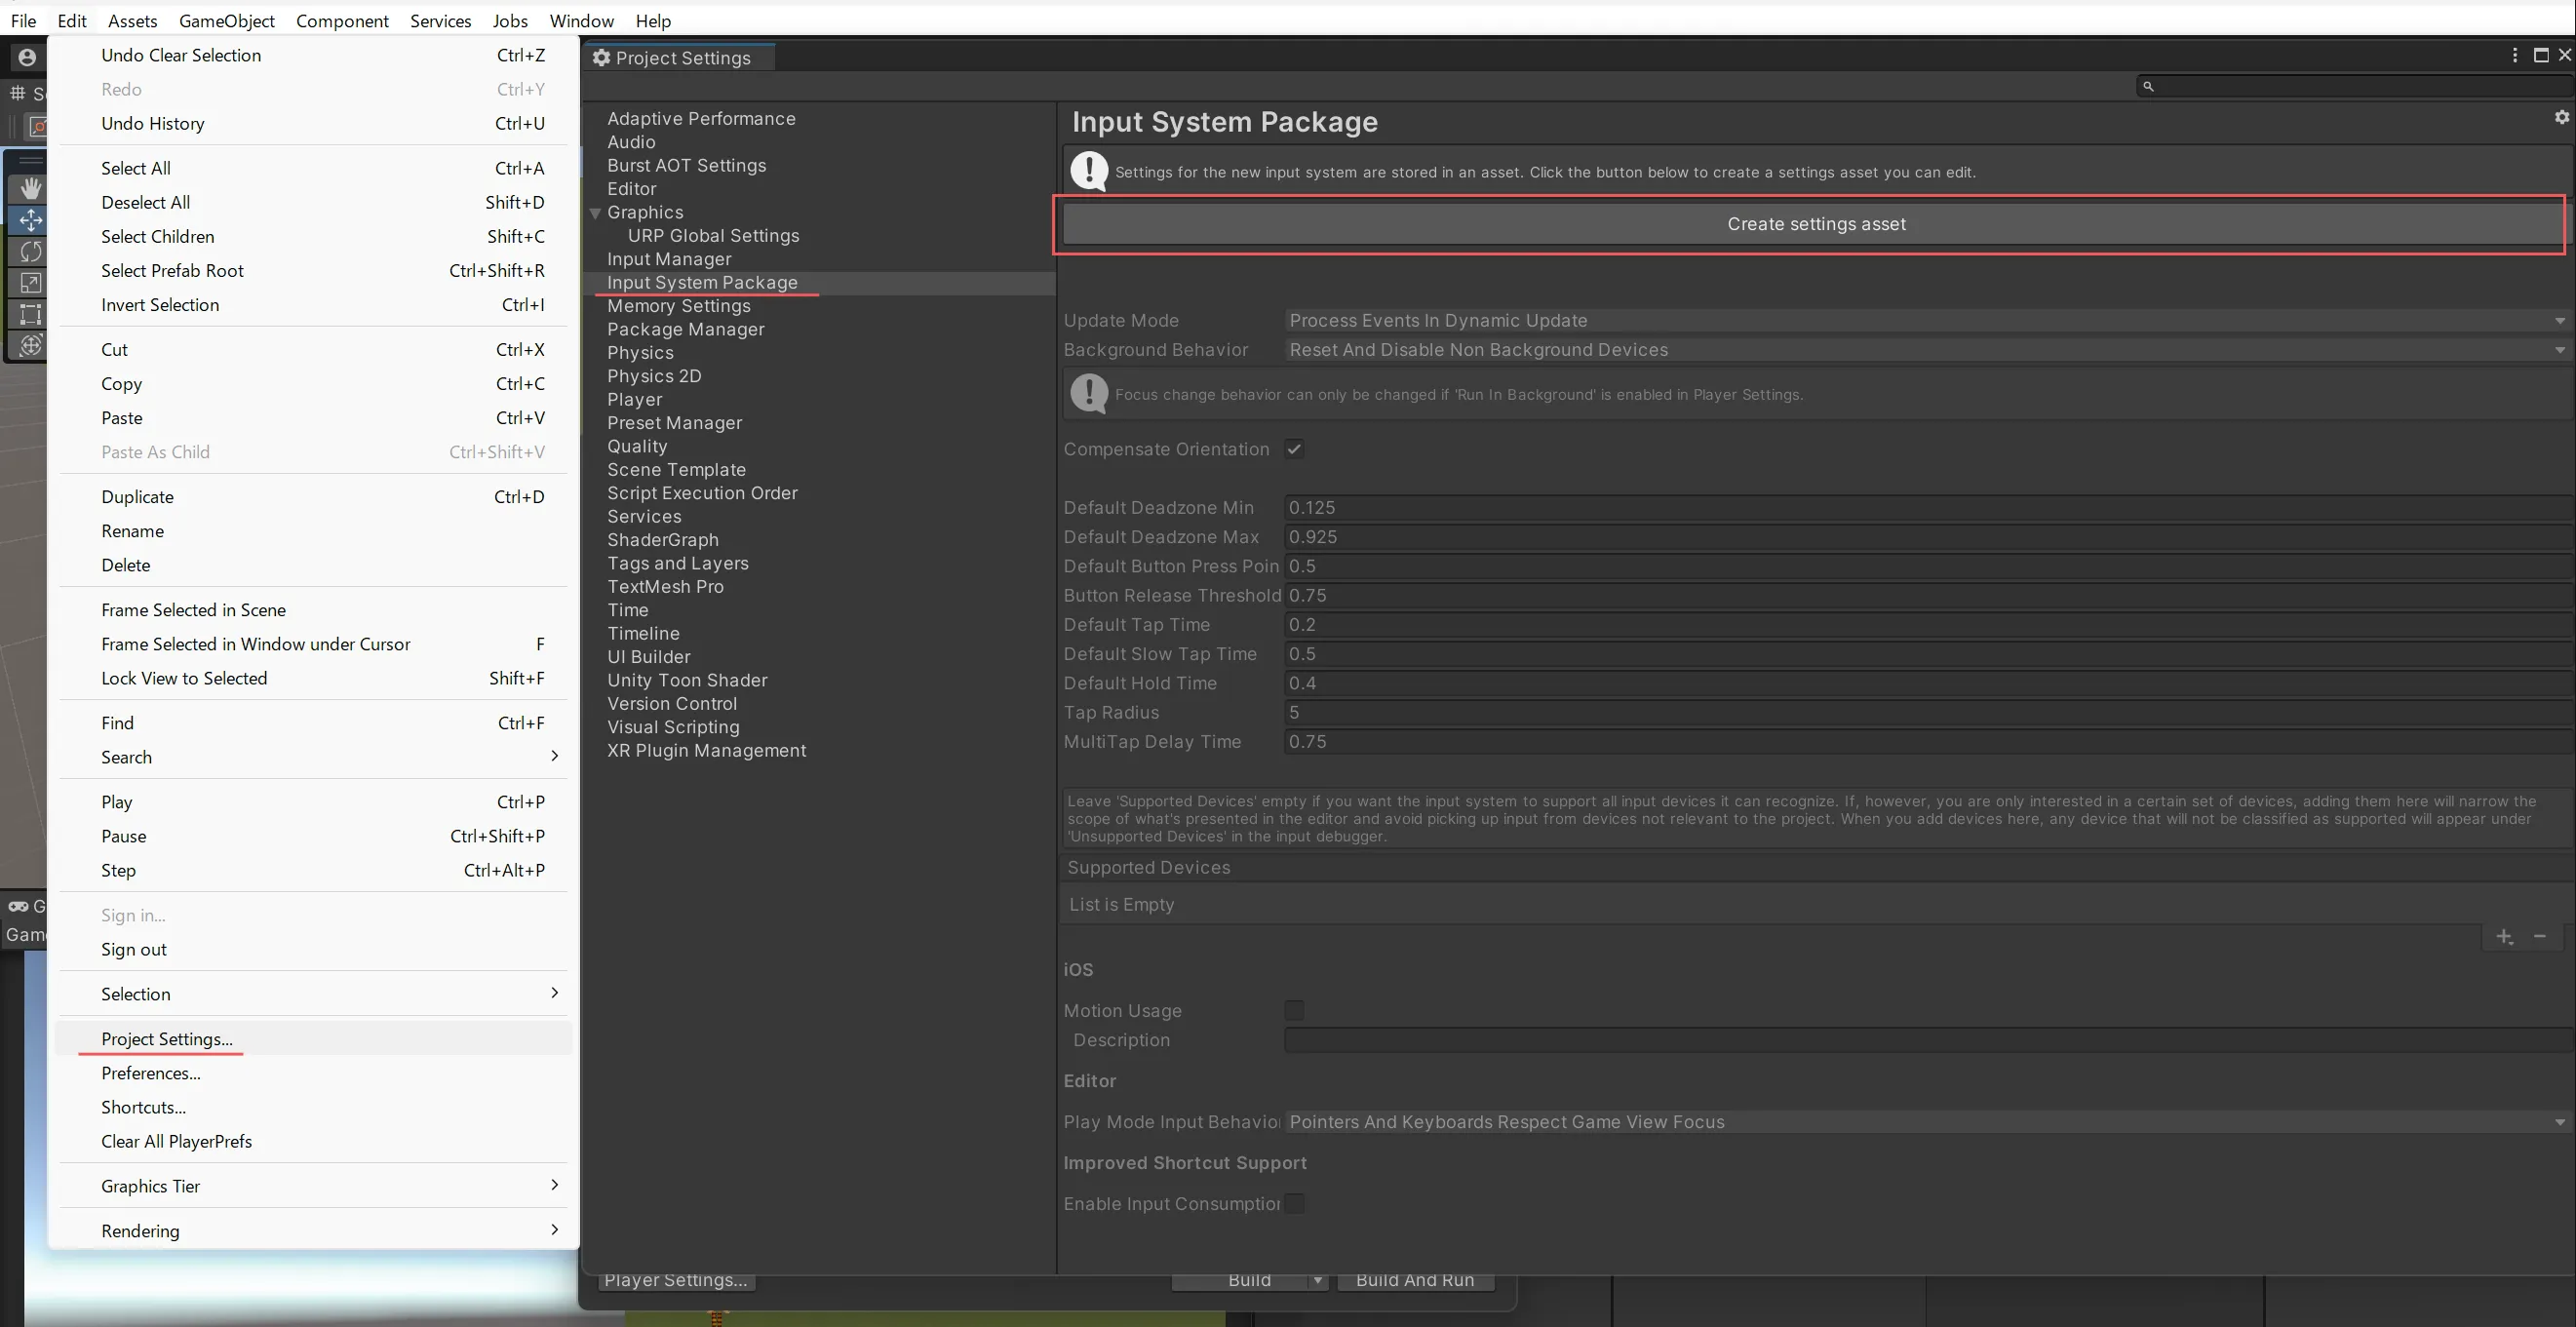Toggle the Enable Input Consumption checkbox
Screen dimensions: 2576x1327
[x=1294, y=1203]
